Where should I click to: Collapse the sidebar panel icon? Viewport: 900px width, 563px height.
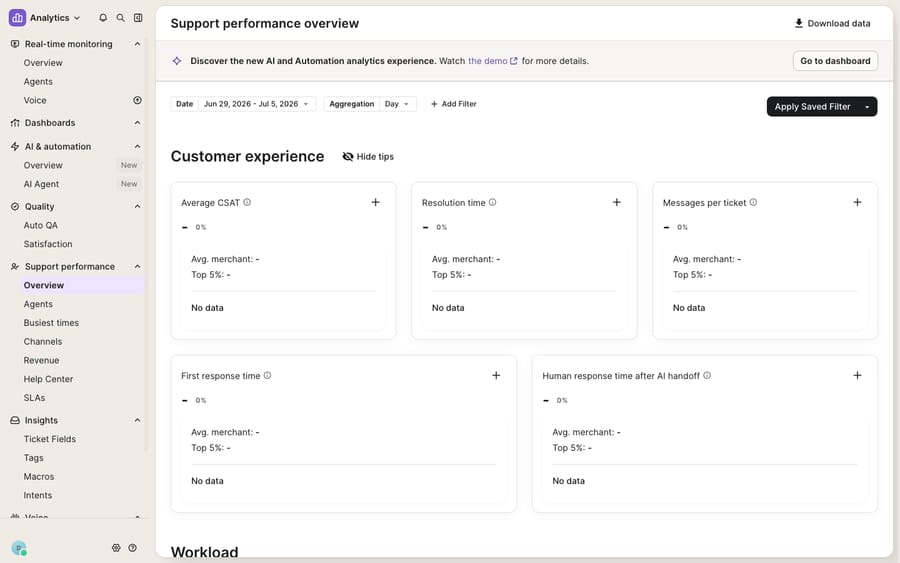138,18
